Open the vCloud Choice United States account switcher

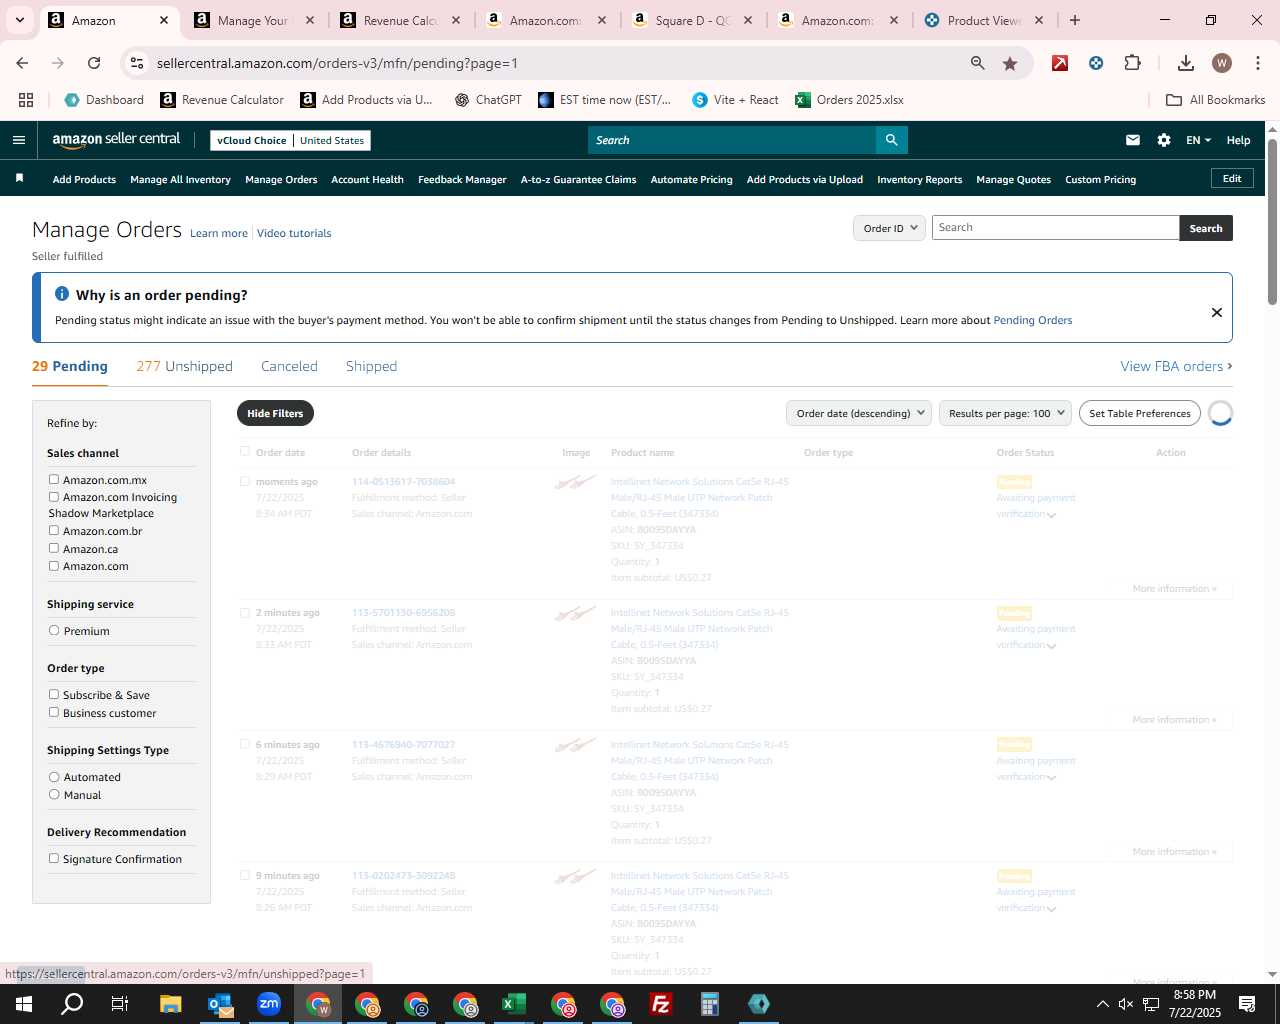(290, 140)
